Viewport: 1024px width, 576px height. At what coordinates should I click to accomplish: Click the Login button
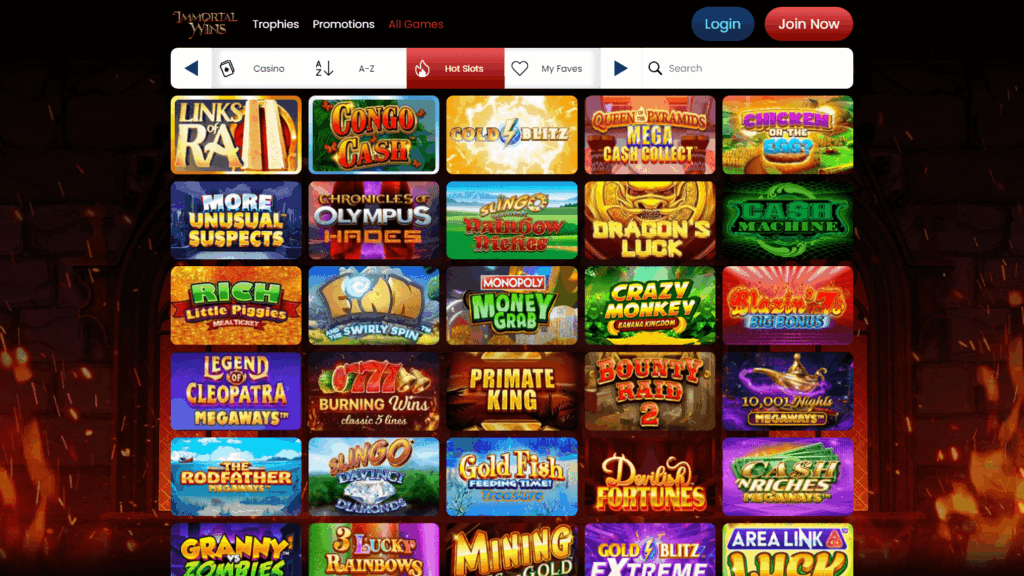pos(722,24)
